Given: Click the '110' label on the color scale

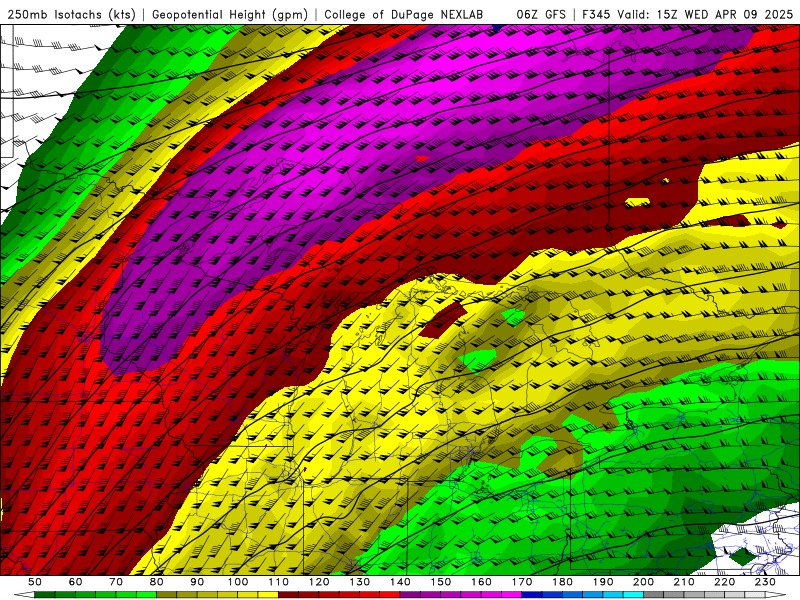Looking at the screenshot, I should pyautogui.click(x=279, y=582).
